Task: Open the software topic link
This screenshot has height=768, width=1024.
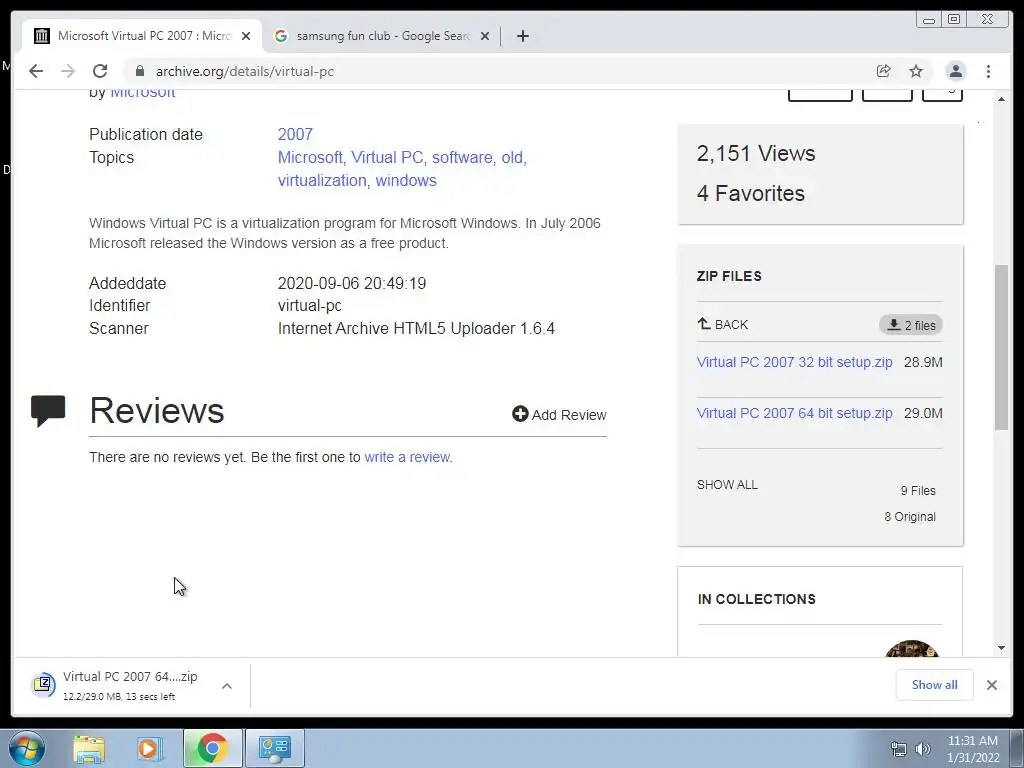Action: (462, 157)
